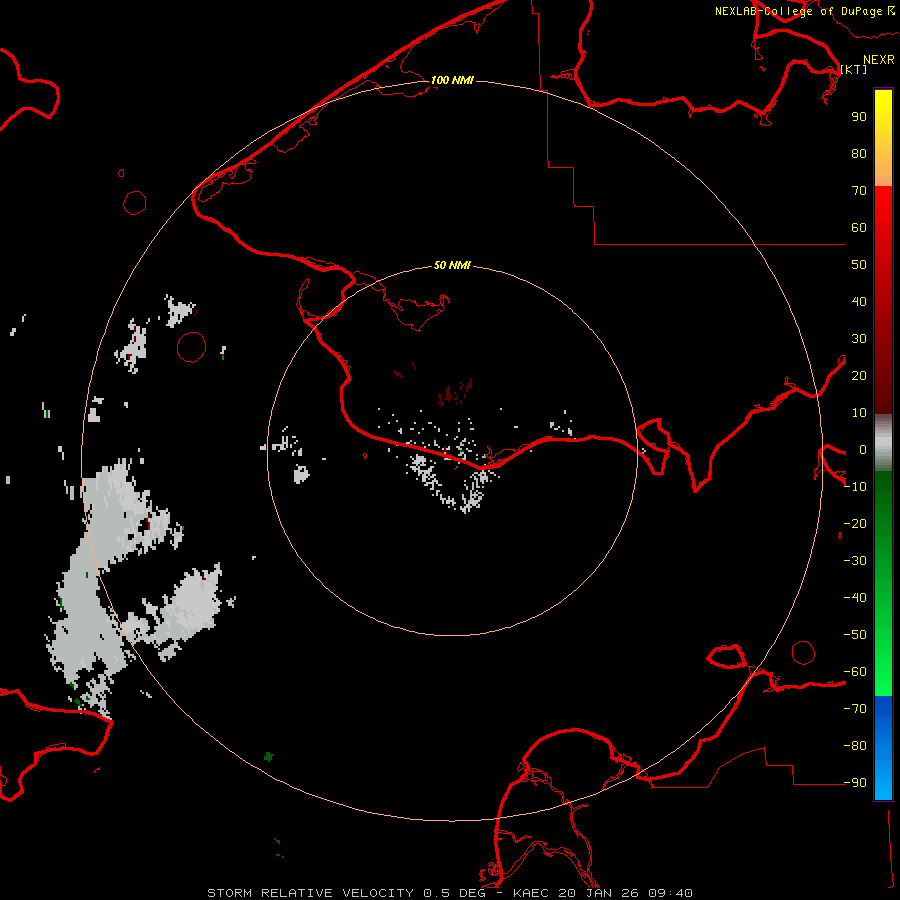Click the gray color bar segment beside 0

tap(883, 443)
